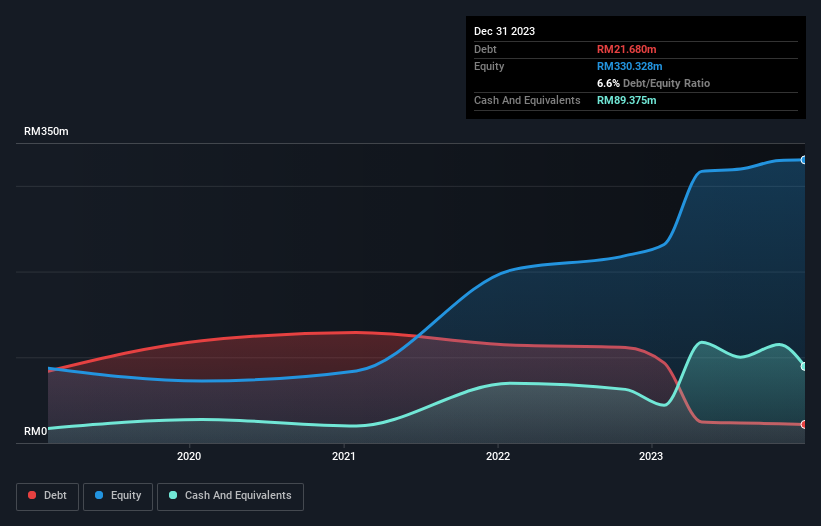
Task: Click the 6.6% Debt/Equity Ratio text
Action: point(653,83)
